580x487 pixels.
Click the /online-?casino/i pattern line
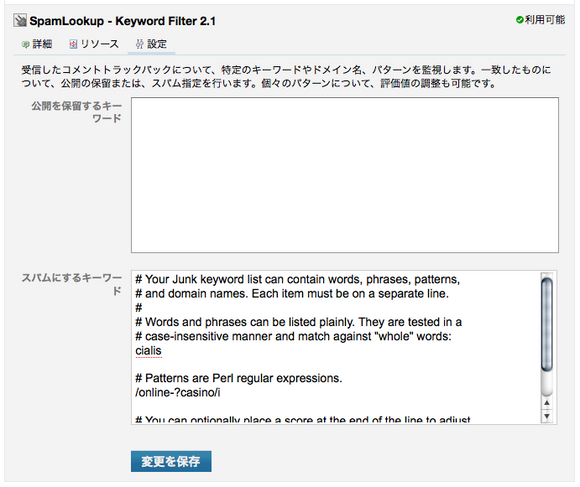(x=178, y=392)
